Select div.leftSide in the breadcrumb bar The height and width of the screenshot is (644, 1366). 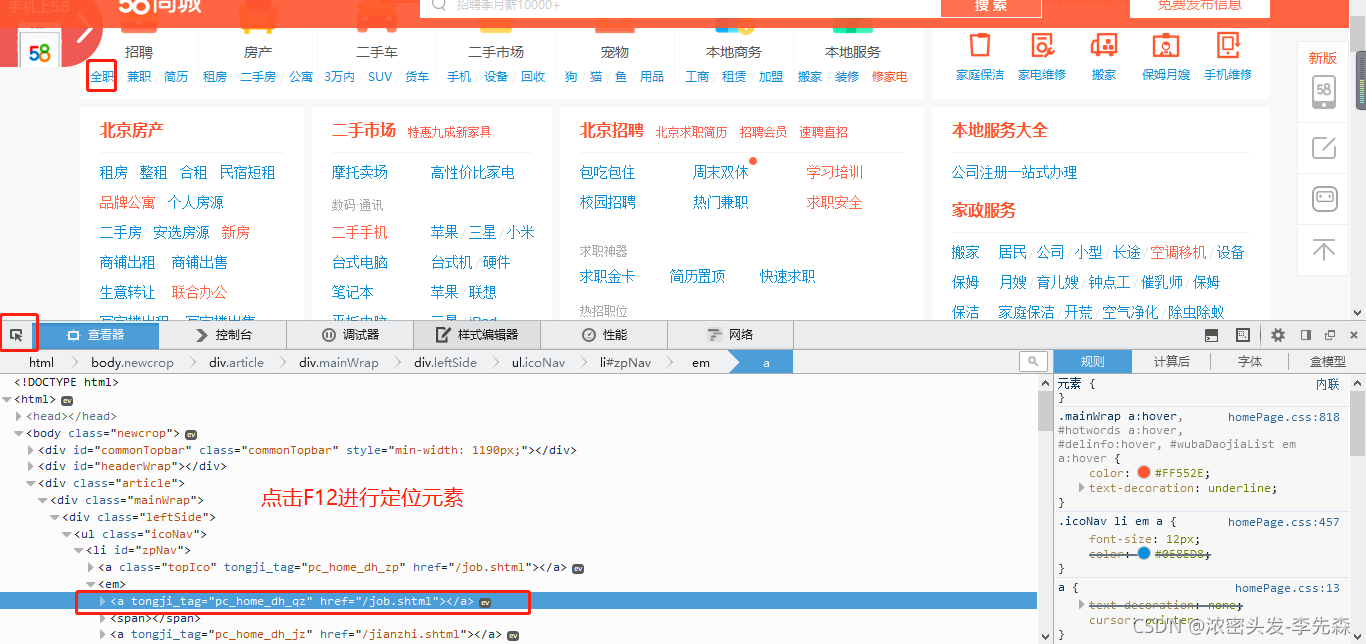445,362
